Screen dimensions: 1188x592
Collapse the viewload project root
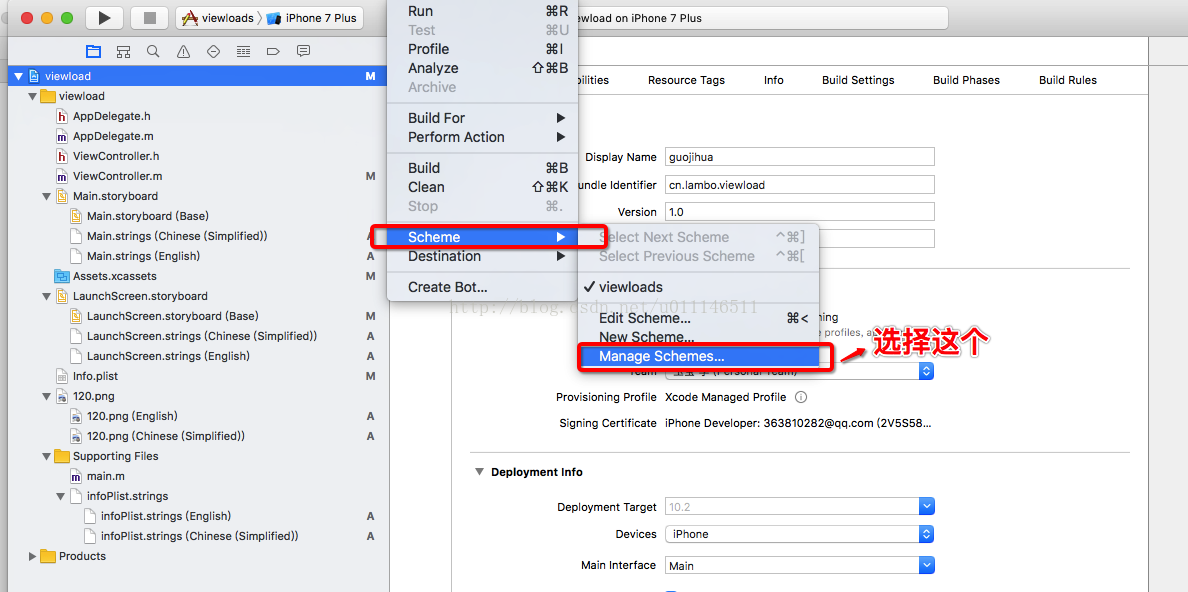[18, 77]
